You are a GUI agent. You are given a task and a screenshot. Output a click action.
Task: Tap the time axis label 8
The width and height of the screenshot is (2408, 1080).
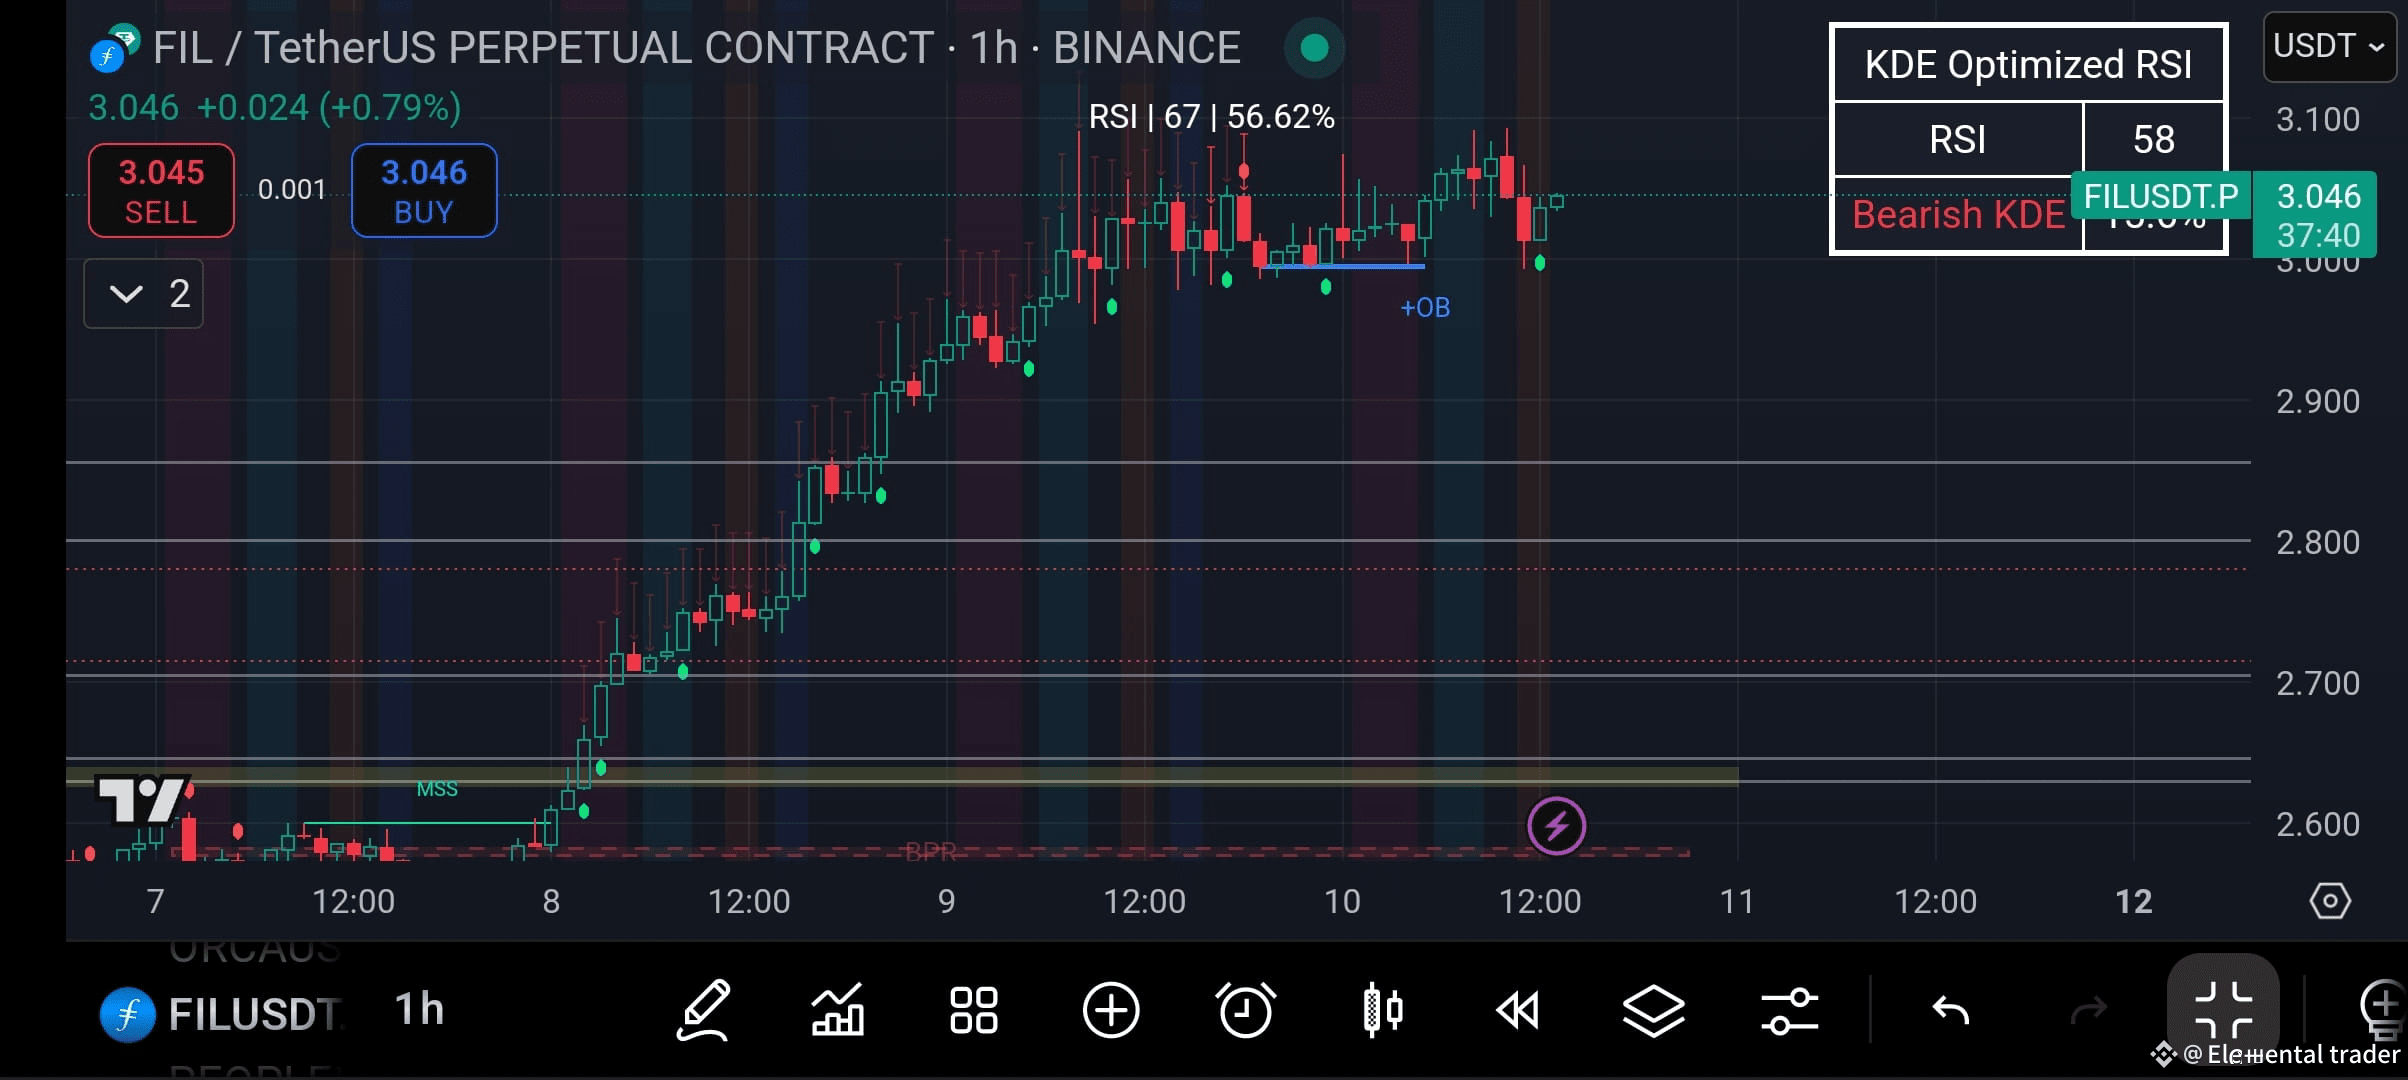click(551, 901)
